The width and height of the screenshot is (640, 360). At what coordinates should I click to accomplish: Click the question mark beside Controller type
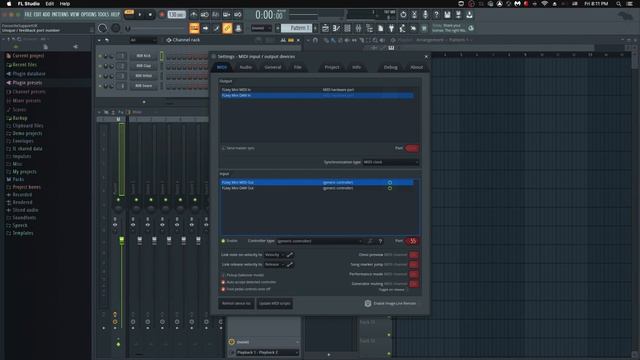coord(380,241)
